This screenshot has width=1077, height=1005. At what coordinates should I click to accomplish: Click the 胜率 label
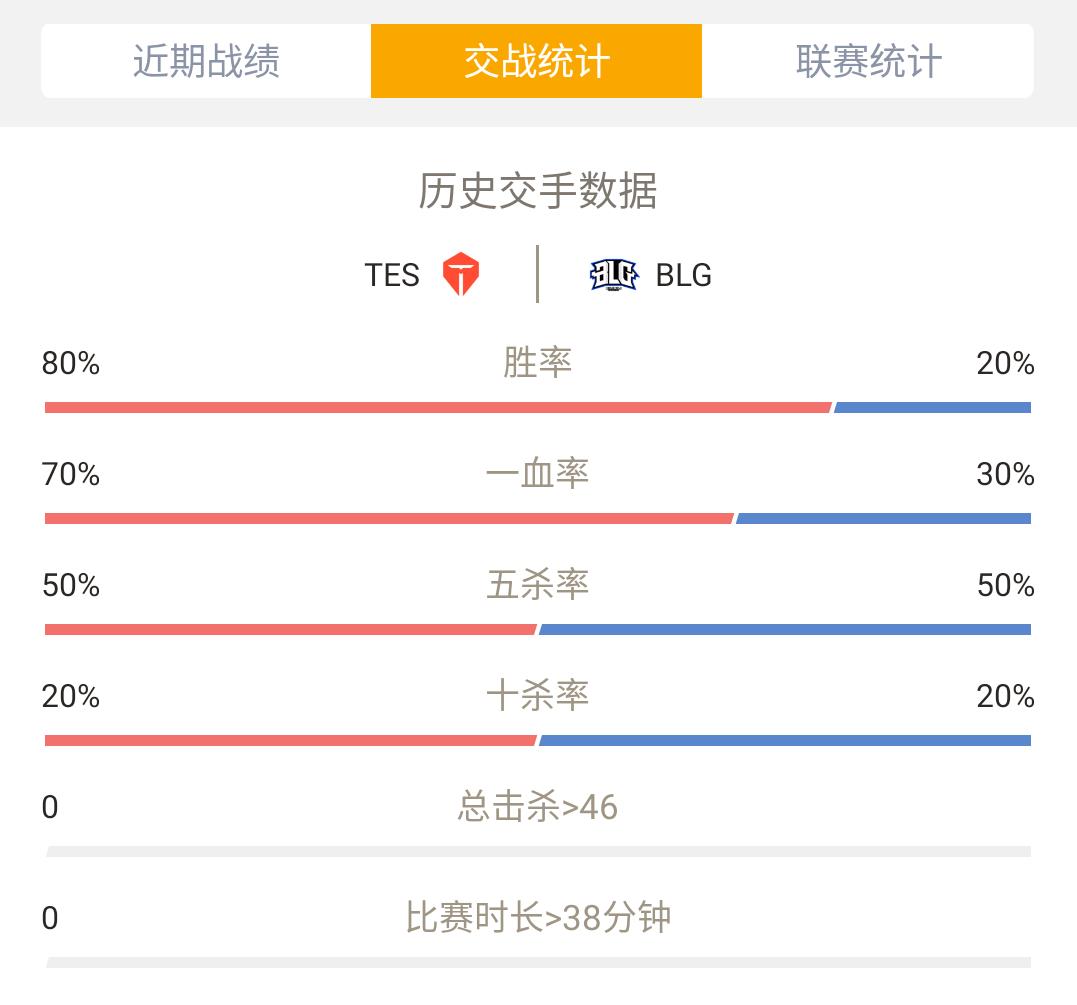click(537, 362)
